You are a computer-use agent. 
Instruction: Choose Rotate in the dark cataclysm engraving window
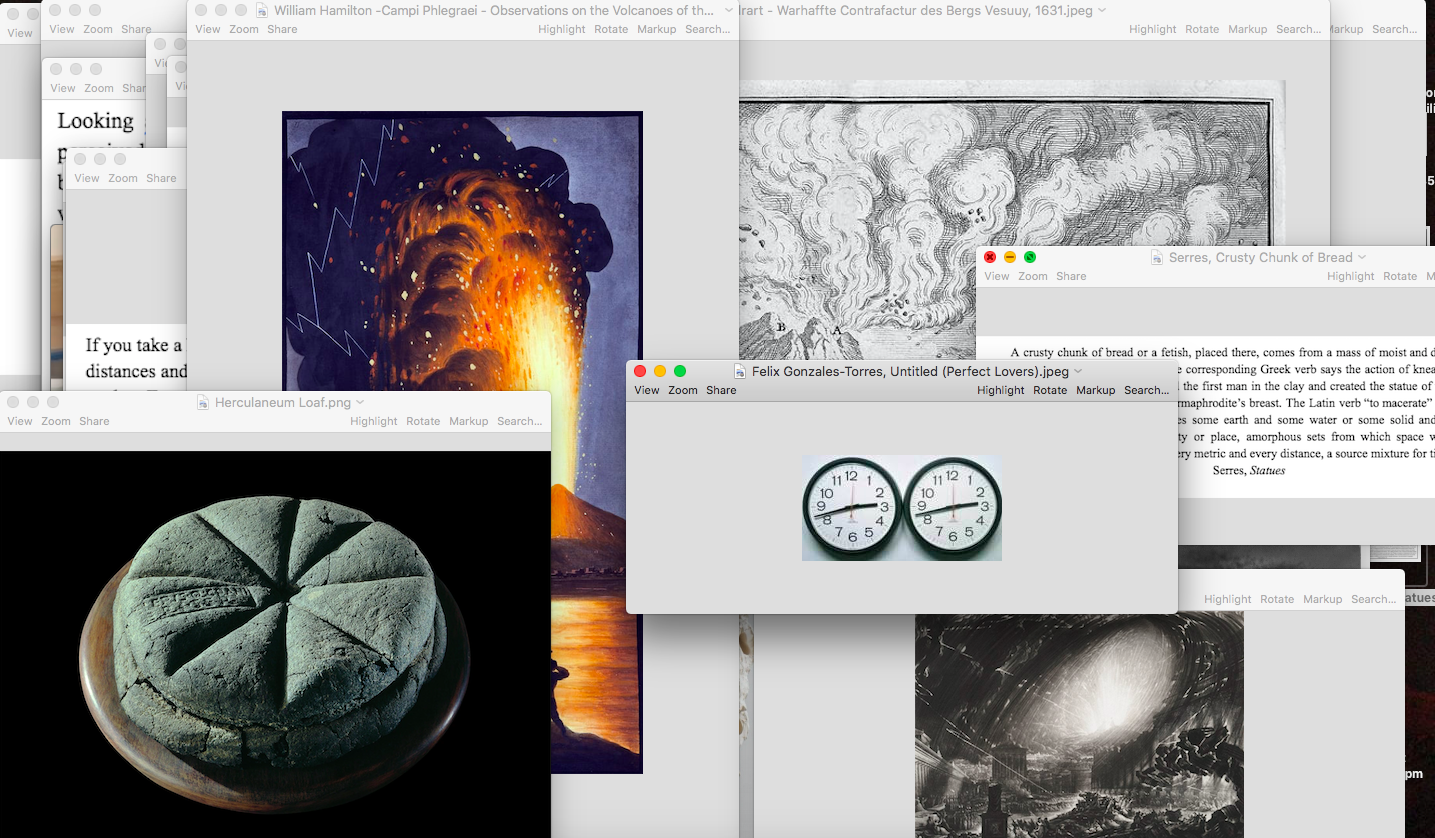point(1277,599)
